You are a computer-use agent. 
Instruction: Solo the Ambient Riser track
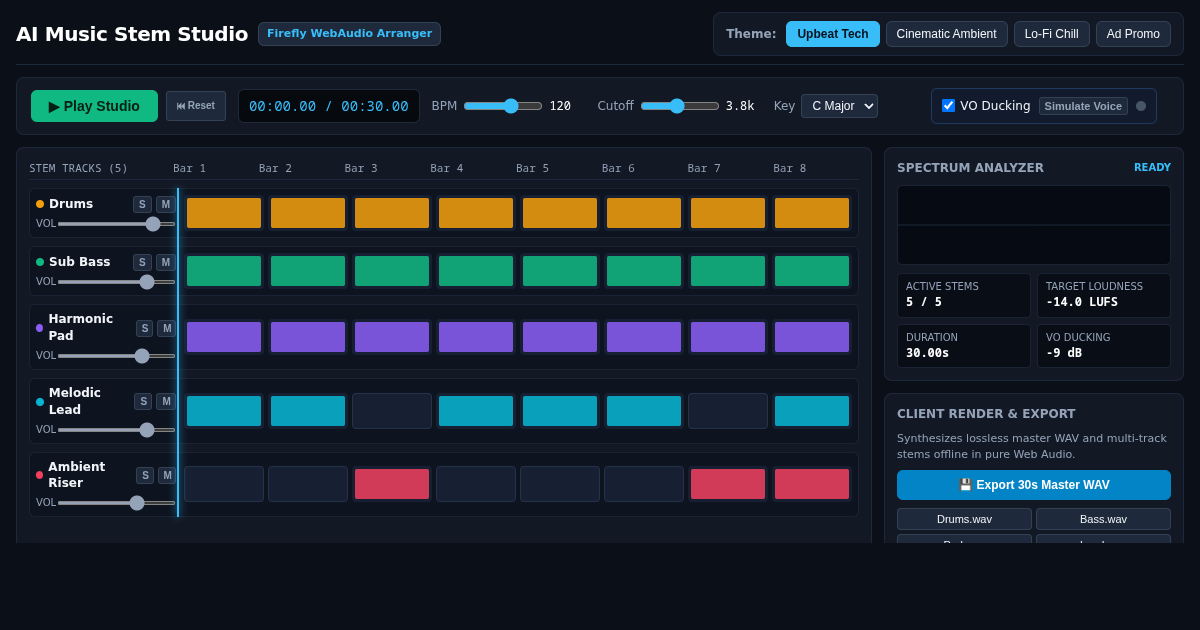coord(145,476)
